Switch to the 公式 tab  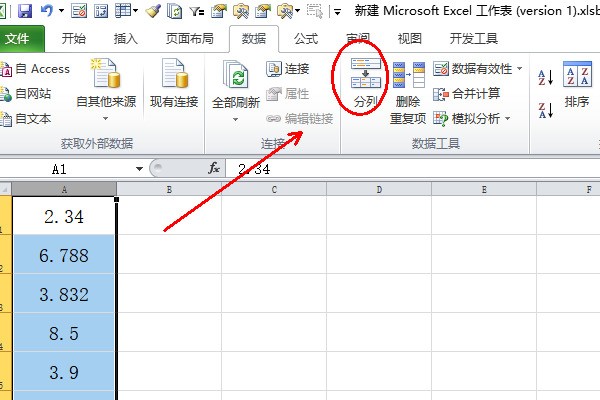click(x=306, y=39)
